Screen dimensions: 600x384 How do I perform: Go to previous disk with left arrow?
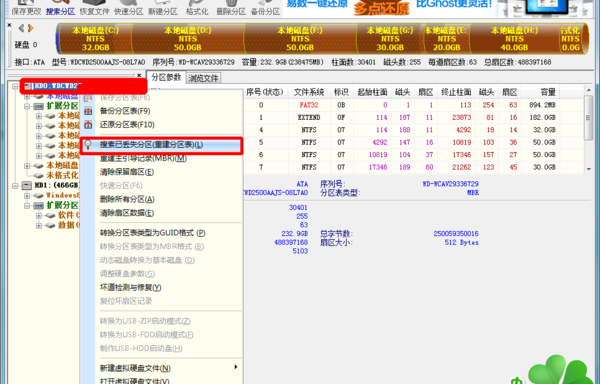21,28
